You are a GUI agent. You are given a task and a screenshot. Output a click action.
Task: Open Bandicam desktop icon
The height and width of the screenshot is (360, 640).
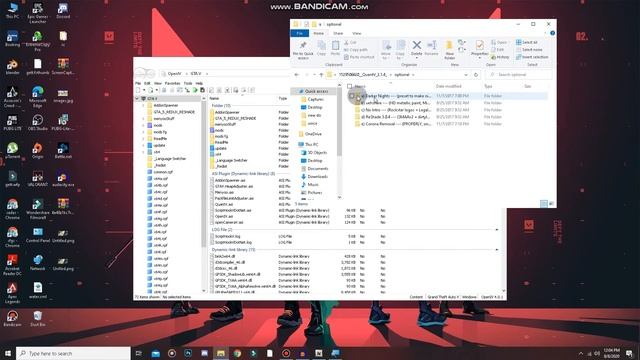coord(12,318)
